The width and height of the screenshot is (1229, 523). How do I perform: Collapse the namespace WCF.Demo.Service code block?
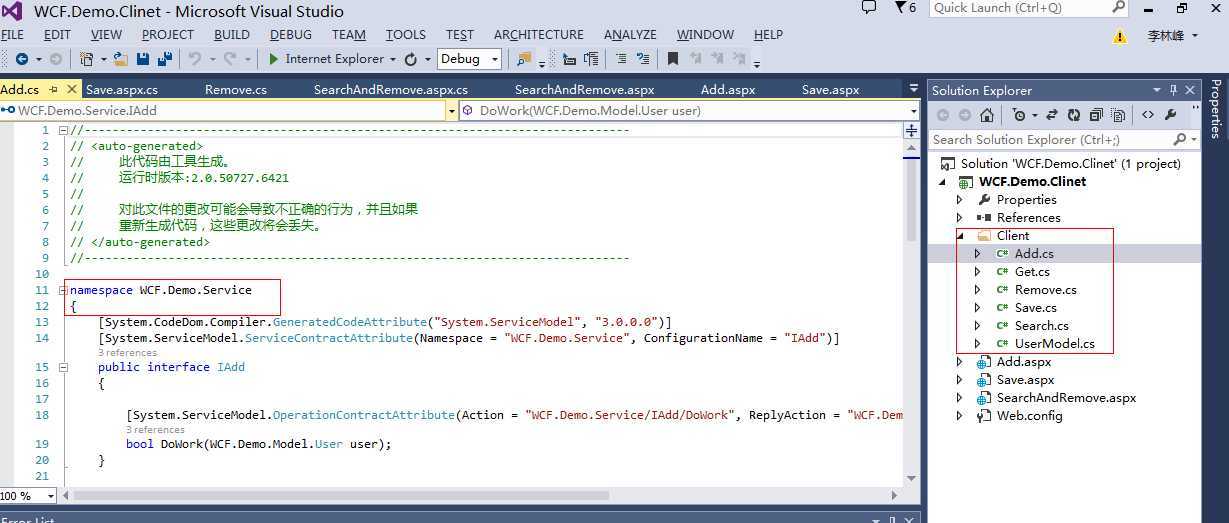coord(63,290)
